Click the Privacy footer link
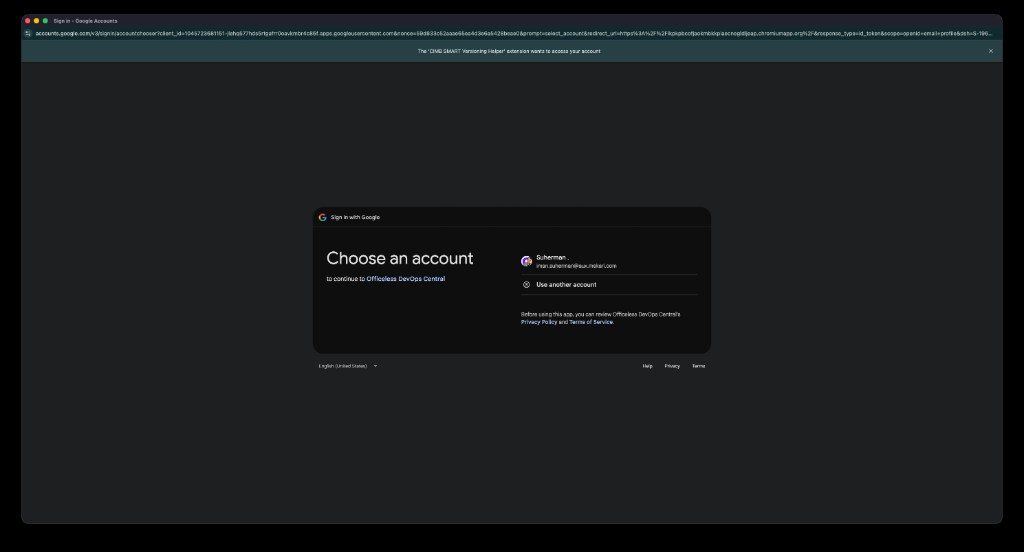The height and width of the screenshot is (552, 1024). coord(672,366)
